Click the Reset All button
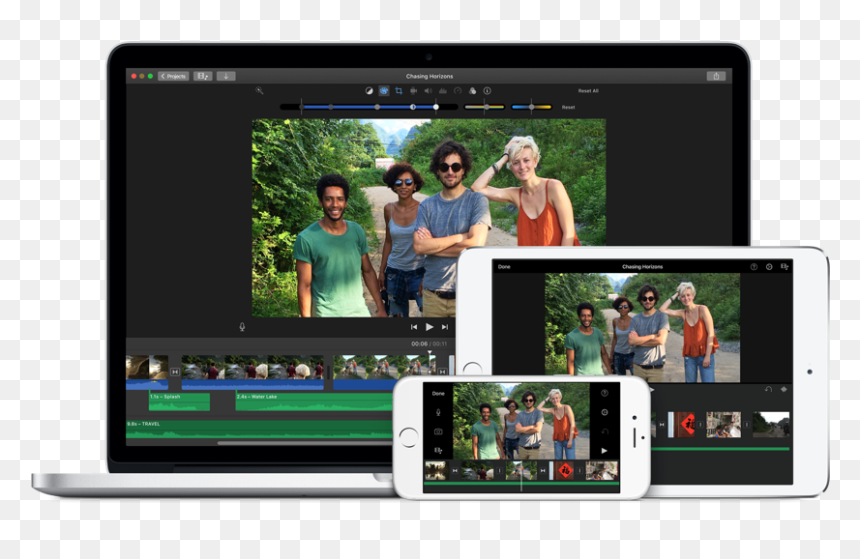 [588, 91]
